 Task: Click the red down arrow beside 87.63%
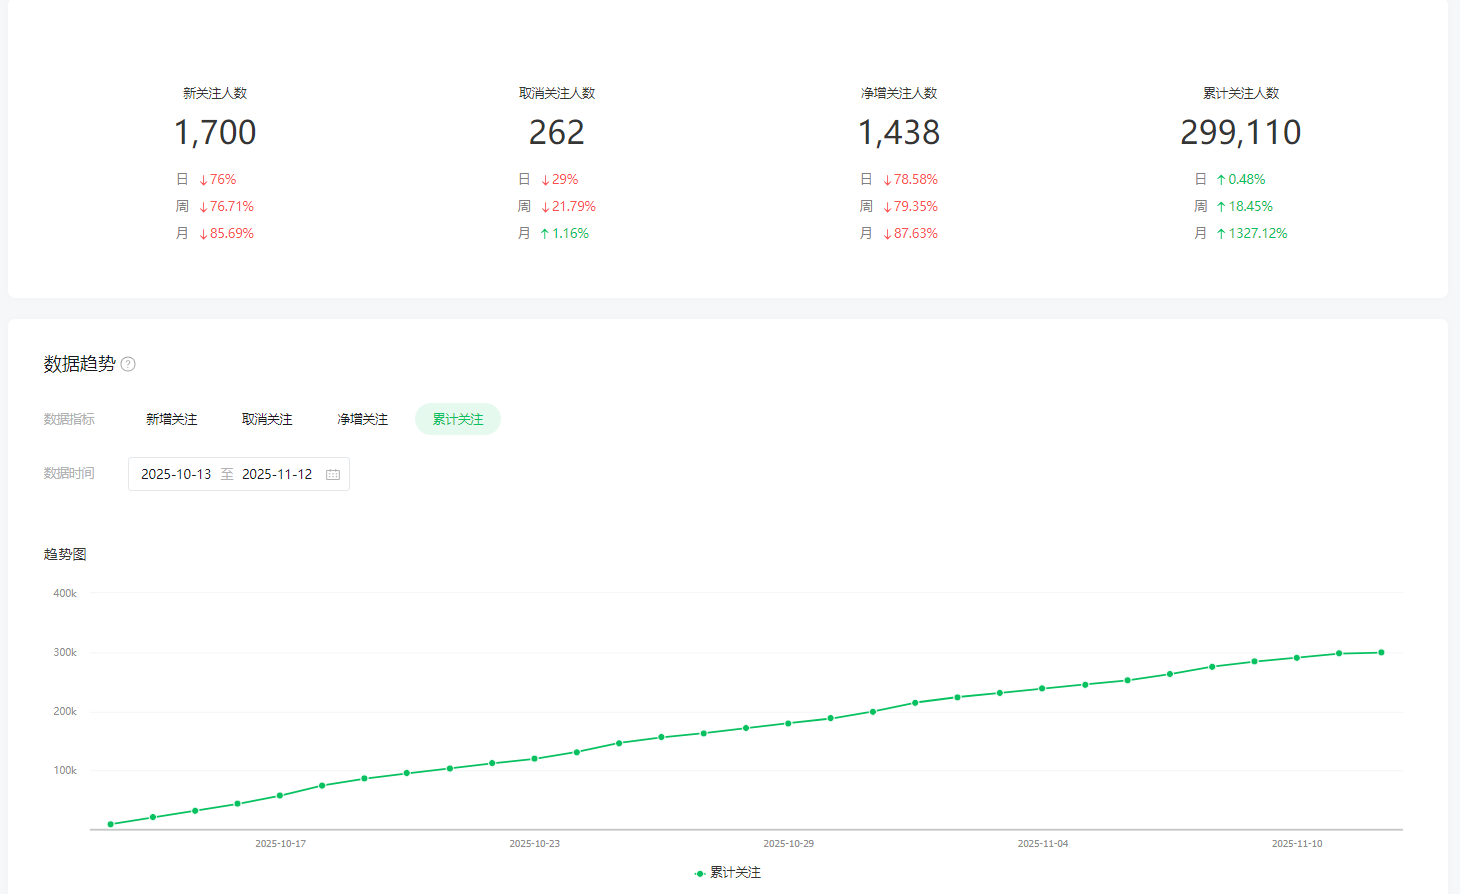pyautogui.click(x=887, y=234)
